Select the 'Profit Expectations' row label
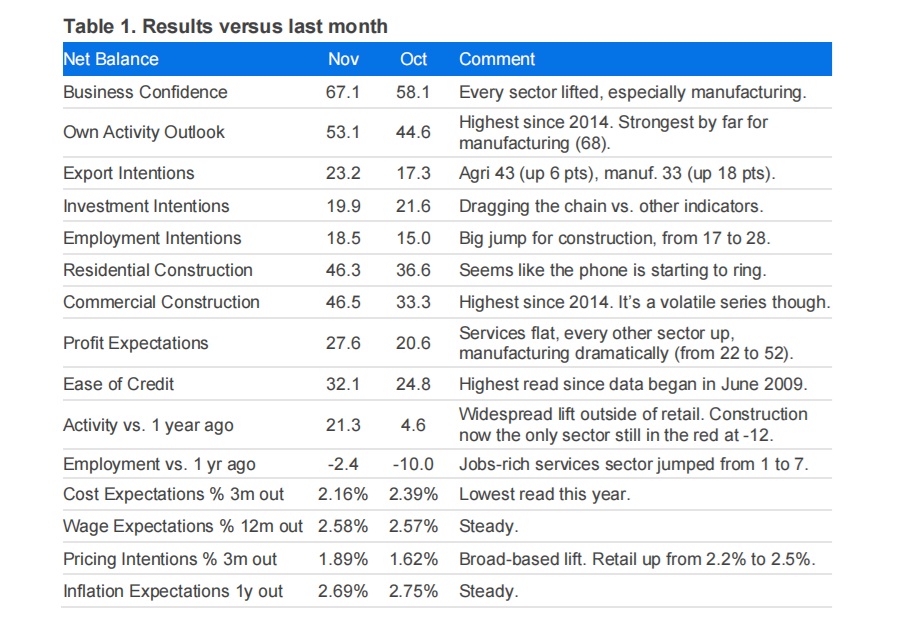 click(x=136, y=343)
